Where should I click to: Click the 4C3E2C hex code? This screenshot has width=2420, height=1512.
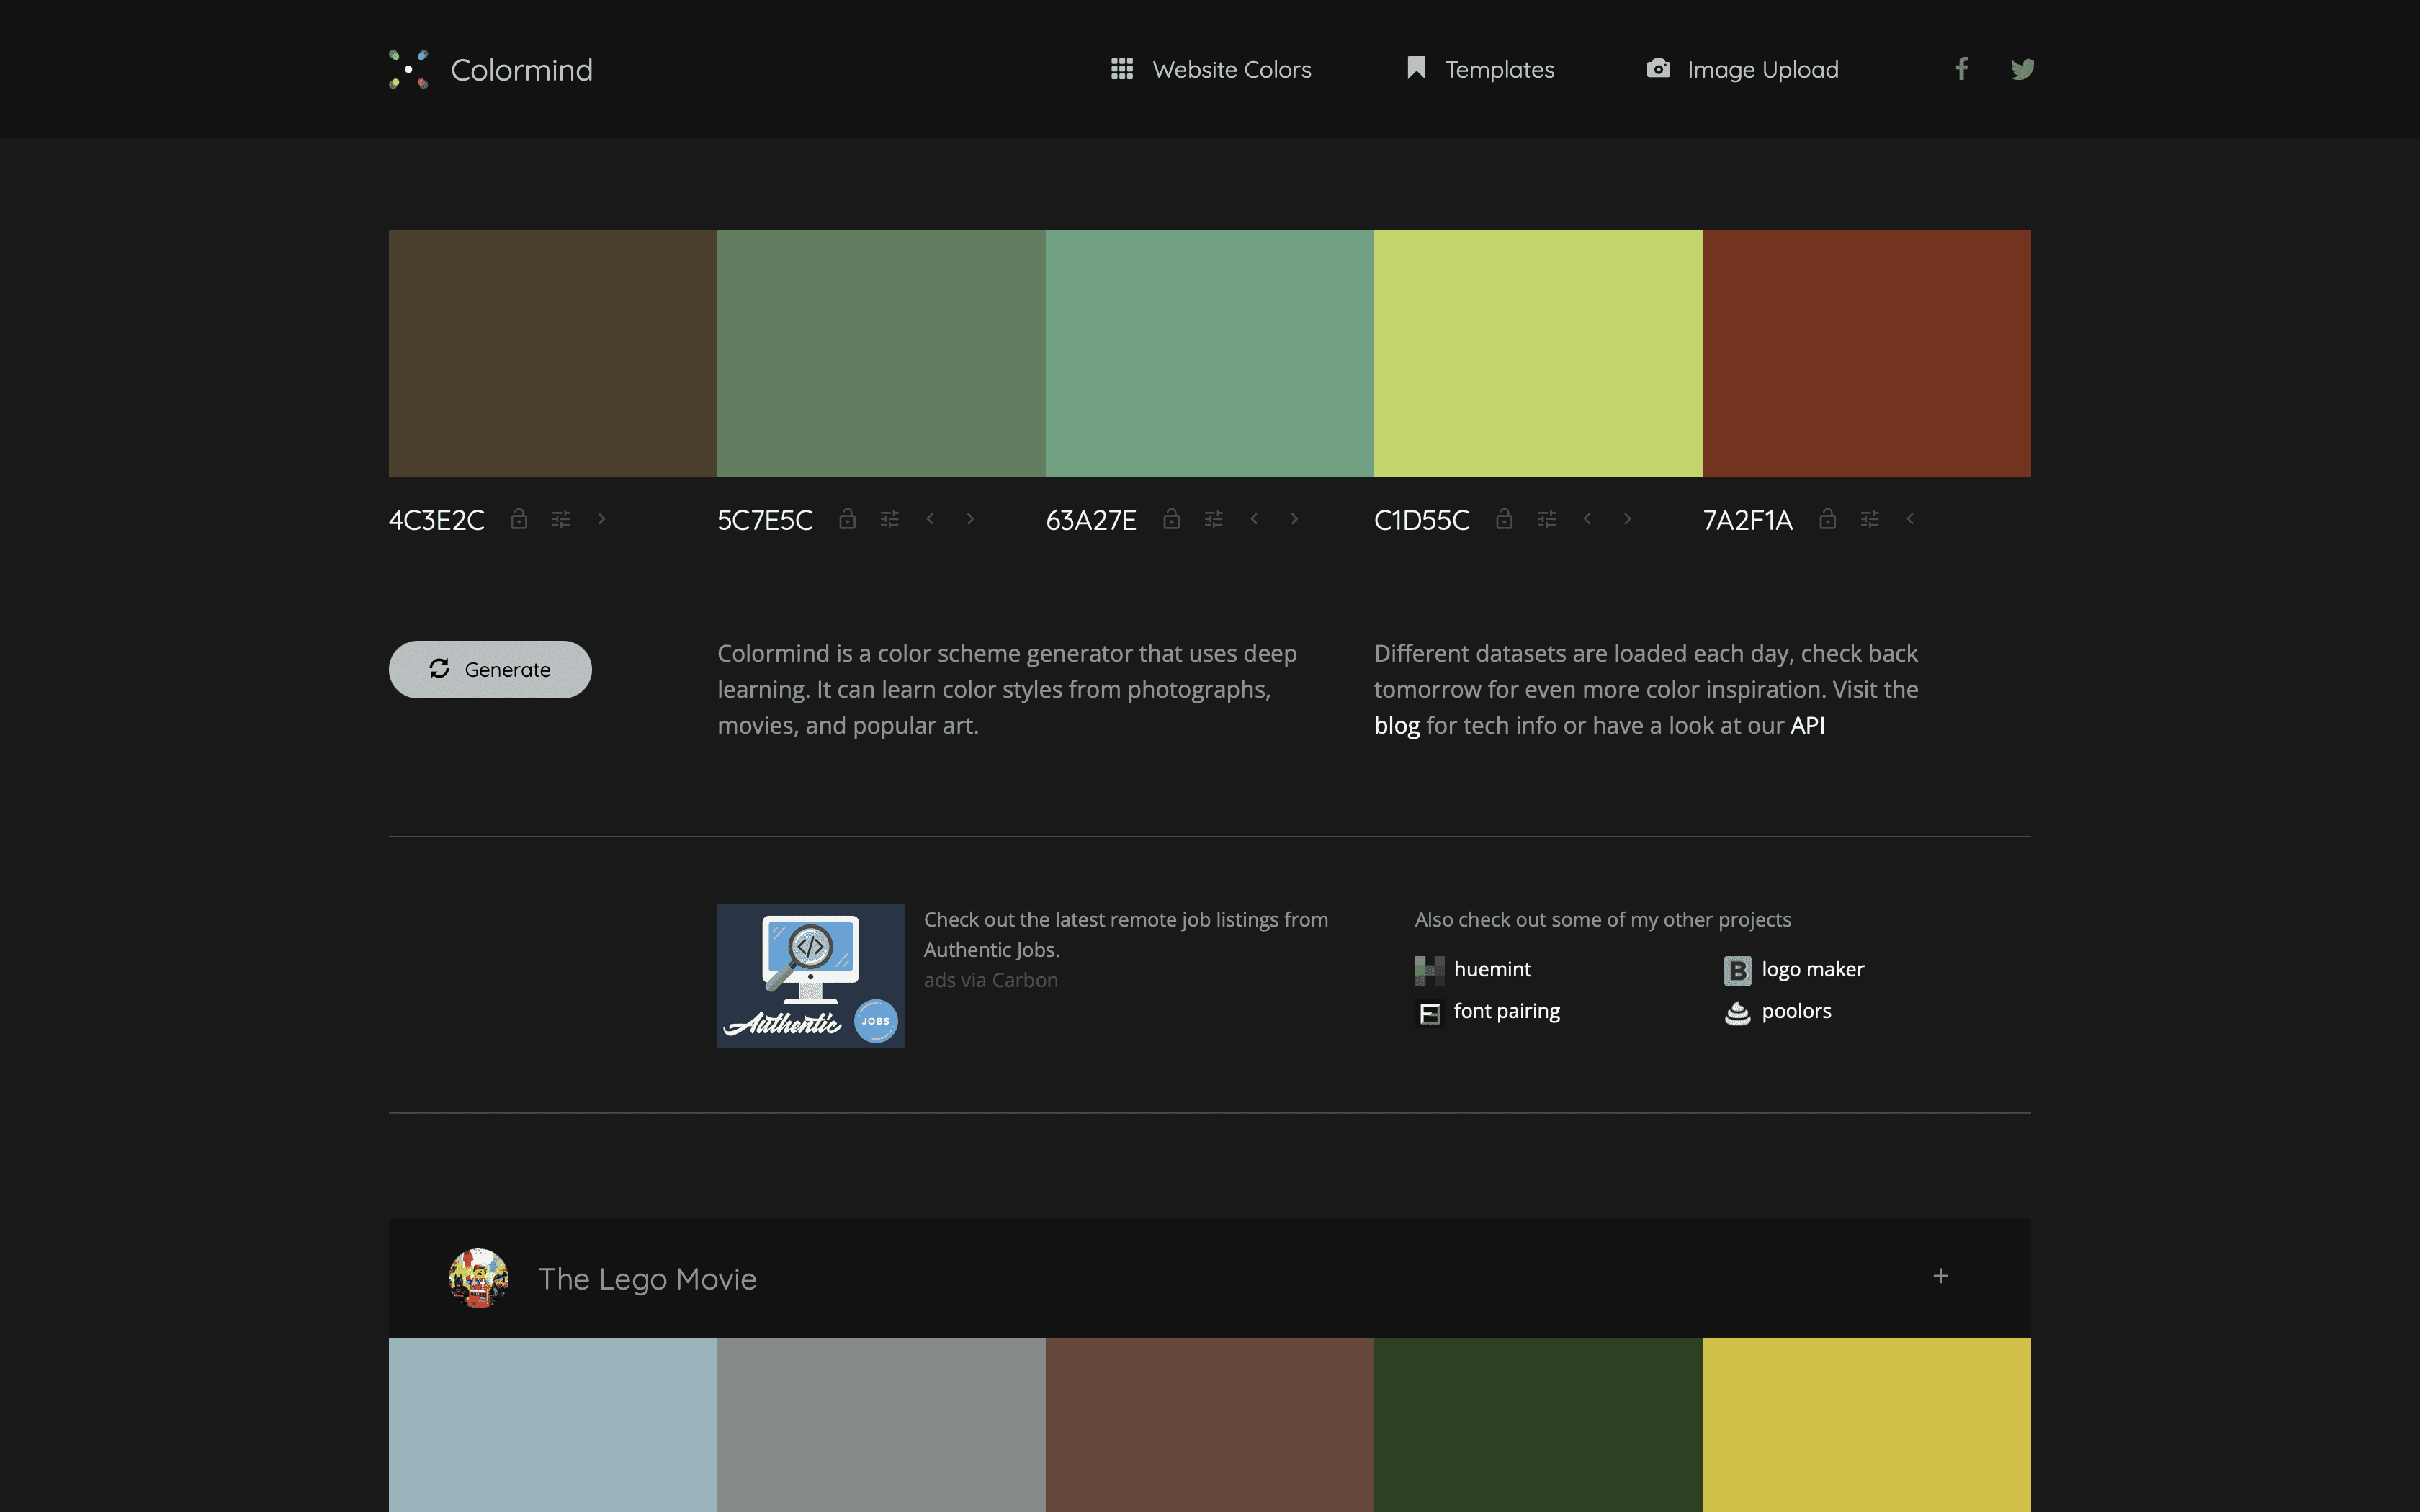436,520
